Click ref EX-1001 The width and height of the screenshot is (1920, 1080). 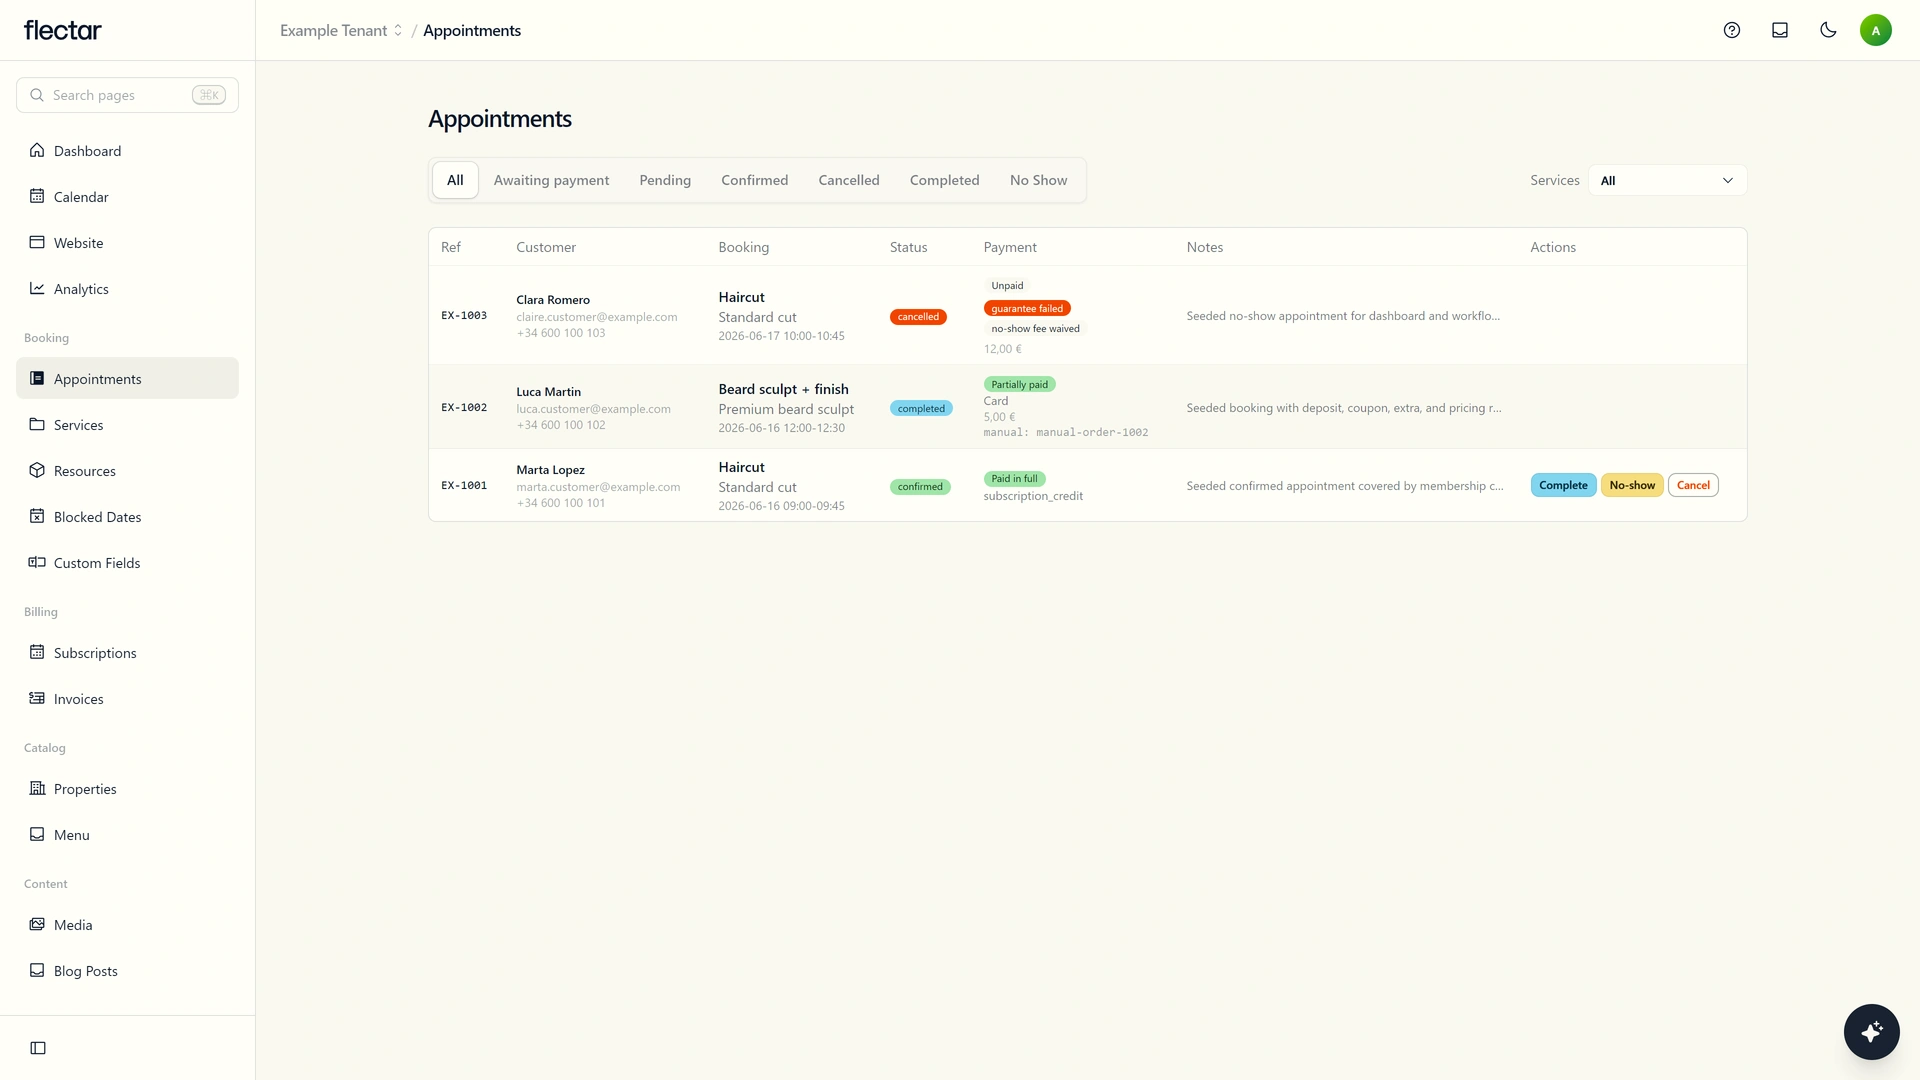tap(464, 485)
